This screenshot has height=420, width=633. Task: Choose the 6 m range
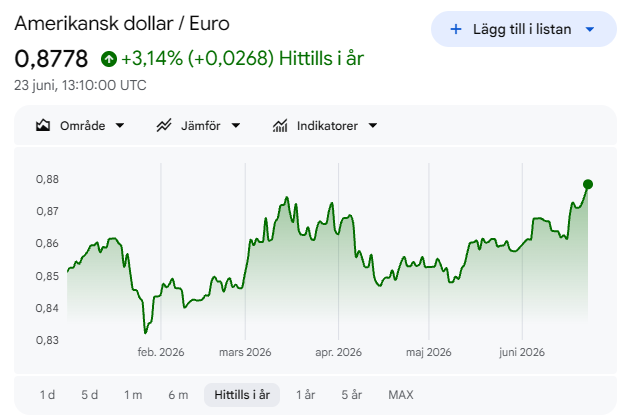point(178,395)
